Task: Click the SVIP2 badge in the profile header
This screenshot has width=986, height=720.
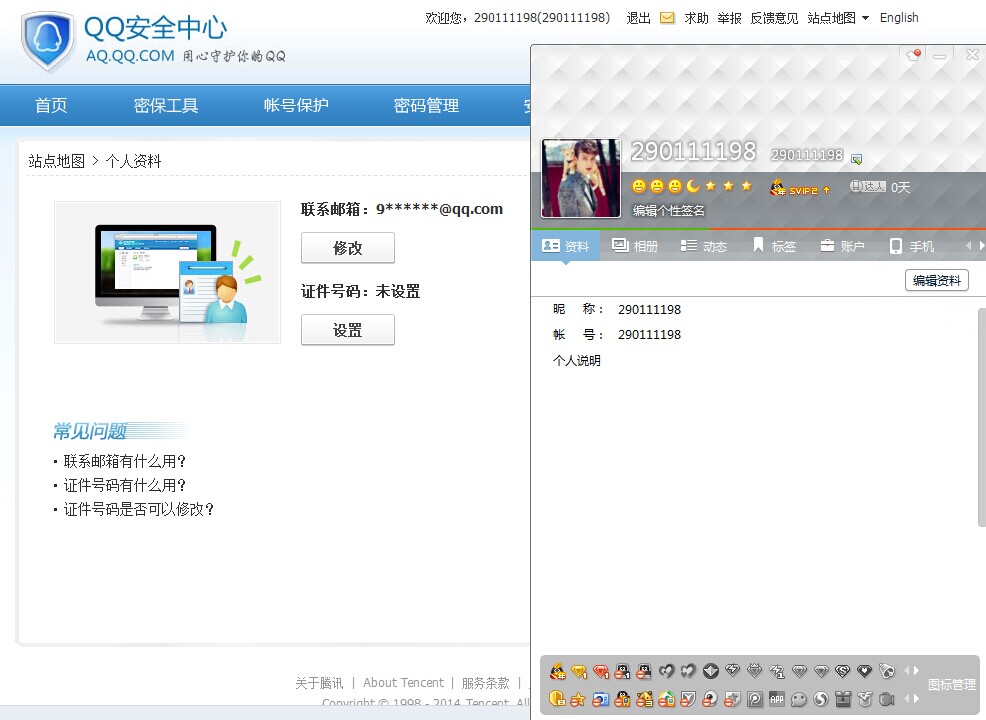Action: [x=800, y=187]
